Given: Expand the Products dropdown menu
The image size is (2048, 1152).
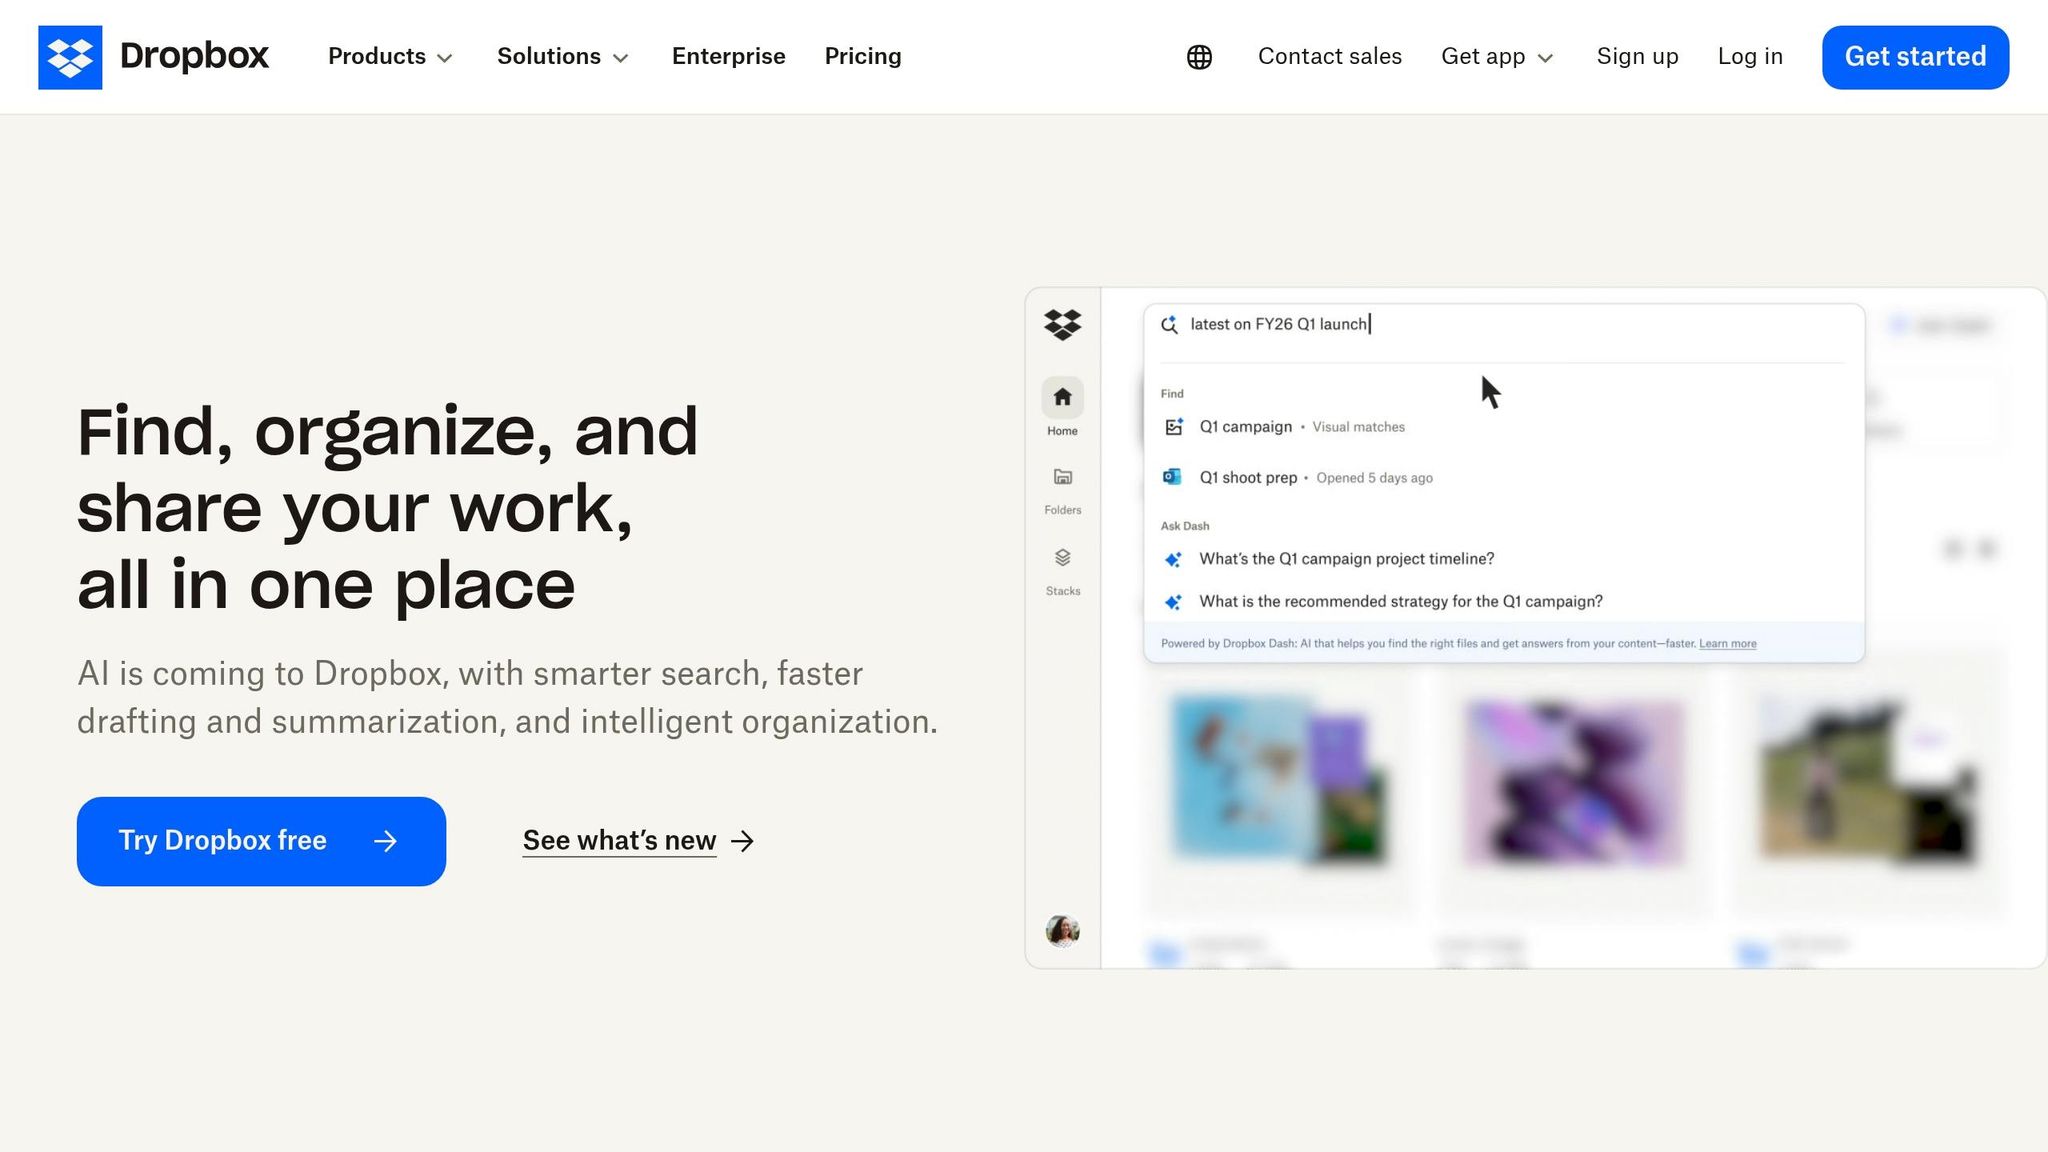Looking at the screenshot, I should click(x=390, y=57).
